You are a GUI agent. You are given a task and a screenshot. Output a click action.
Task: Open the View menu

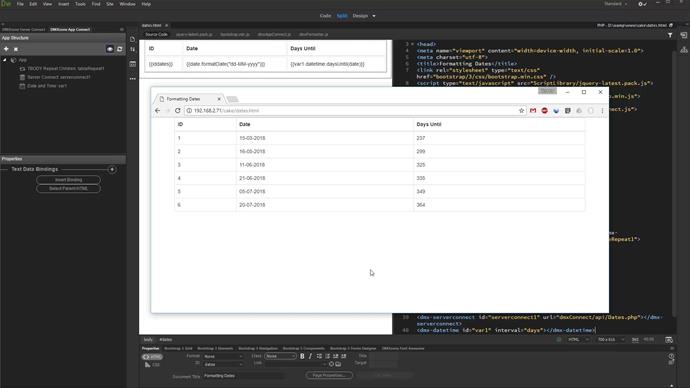(47, 4)
